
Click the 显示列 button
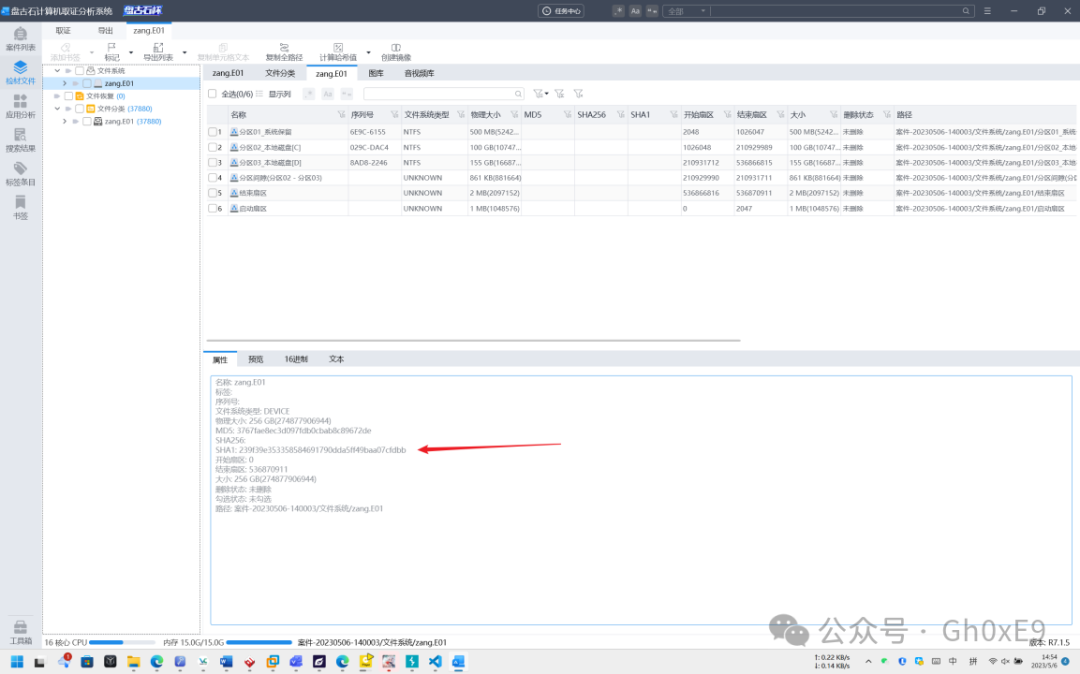(x=275, y=94)
